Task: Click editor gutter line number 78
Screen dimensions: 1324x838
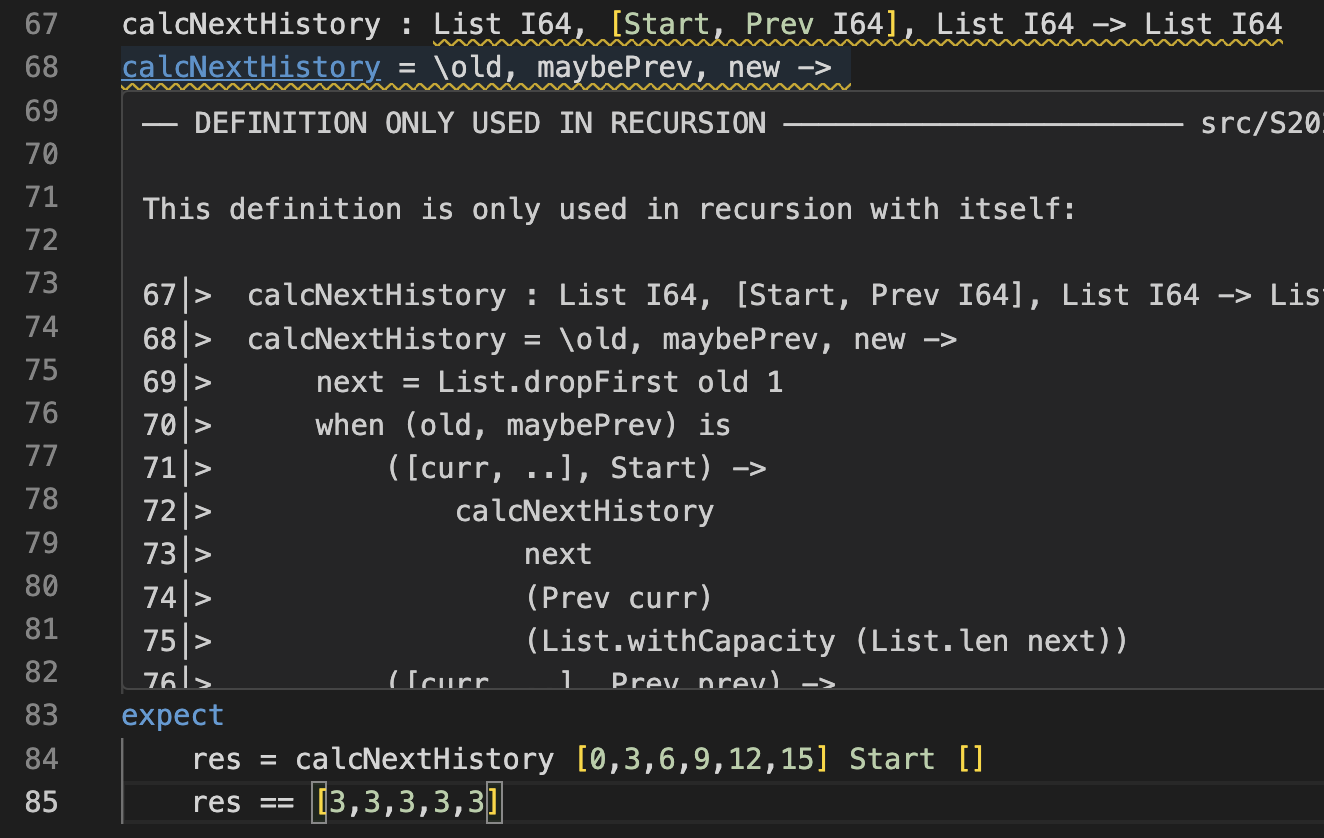Action: click(41, 498)
